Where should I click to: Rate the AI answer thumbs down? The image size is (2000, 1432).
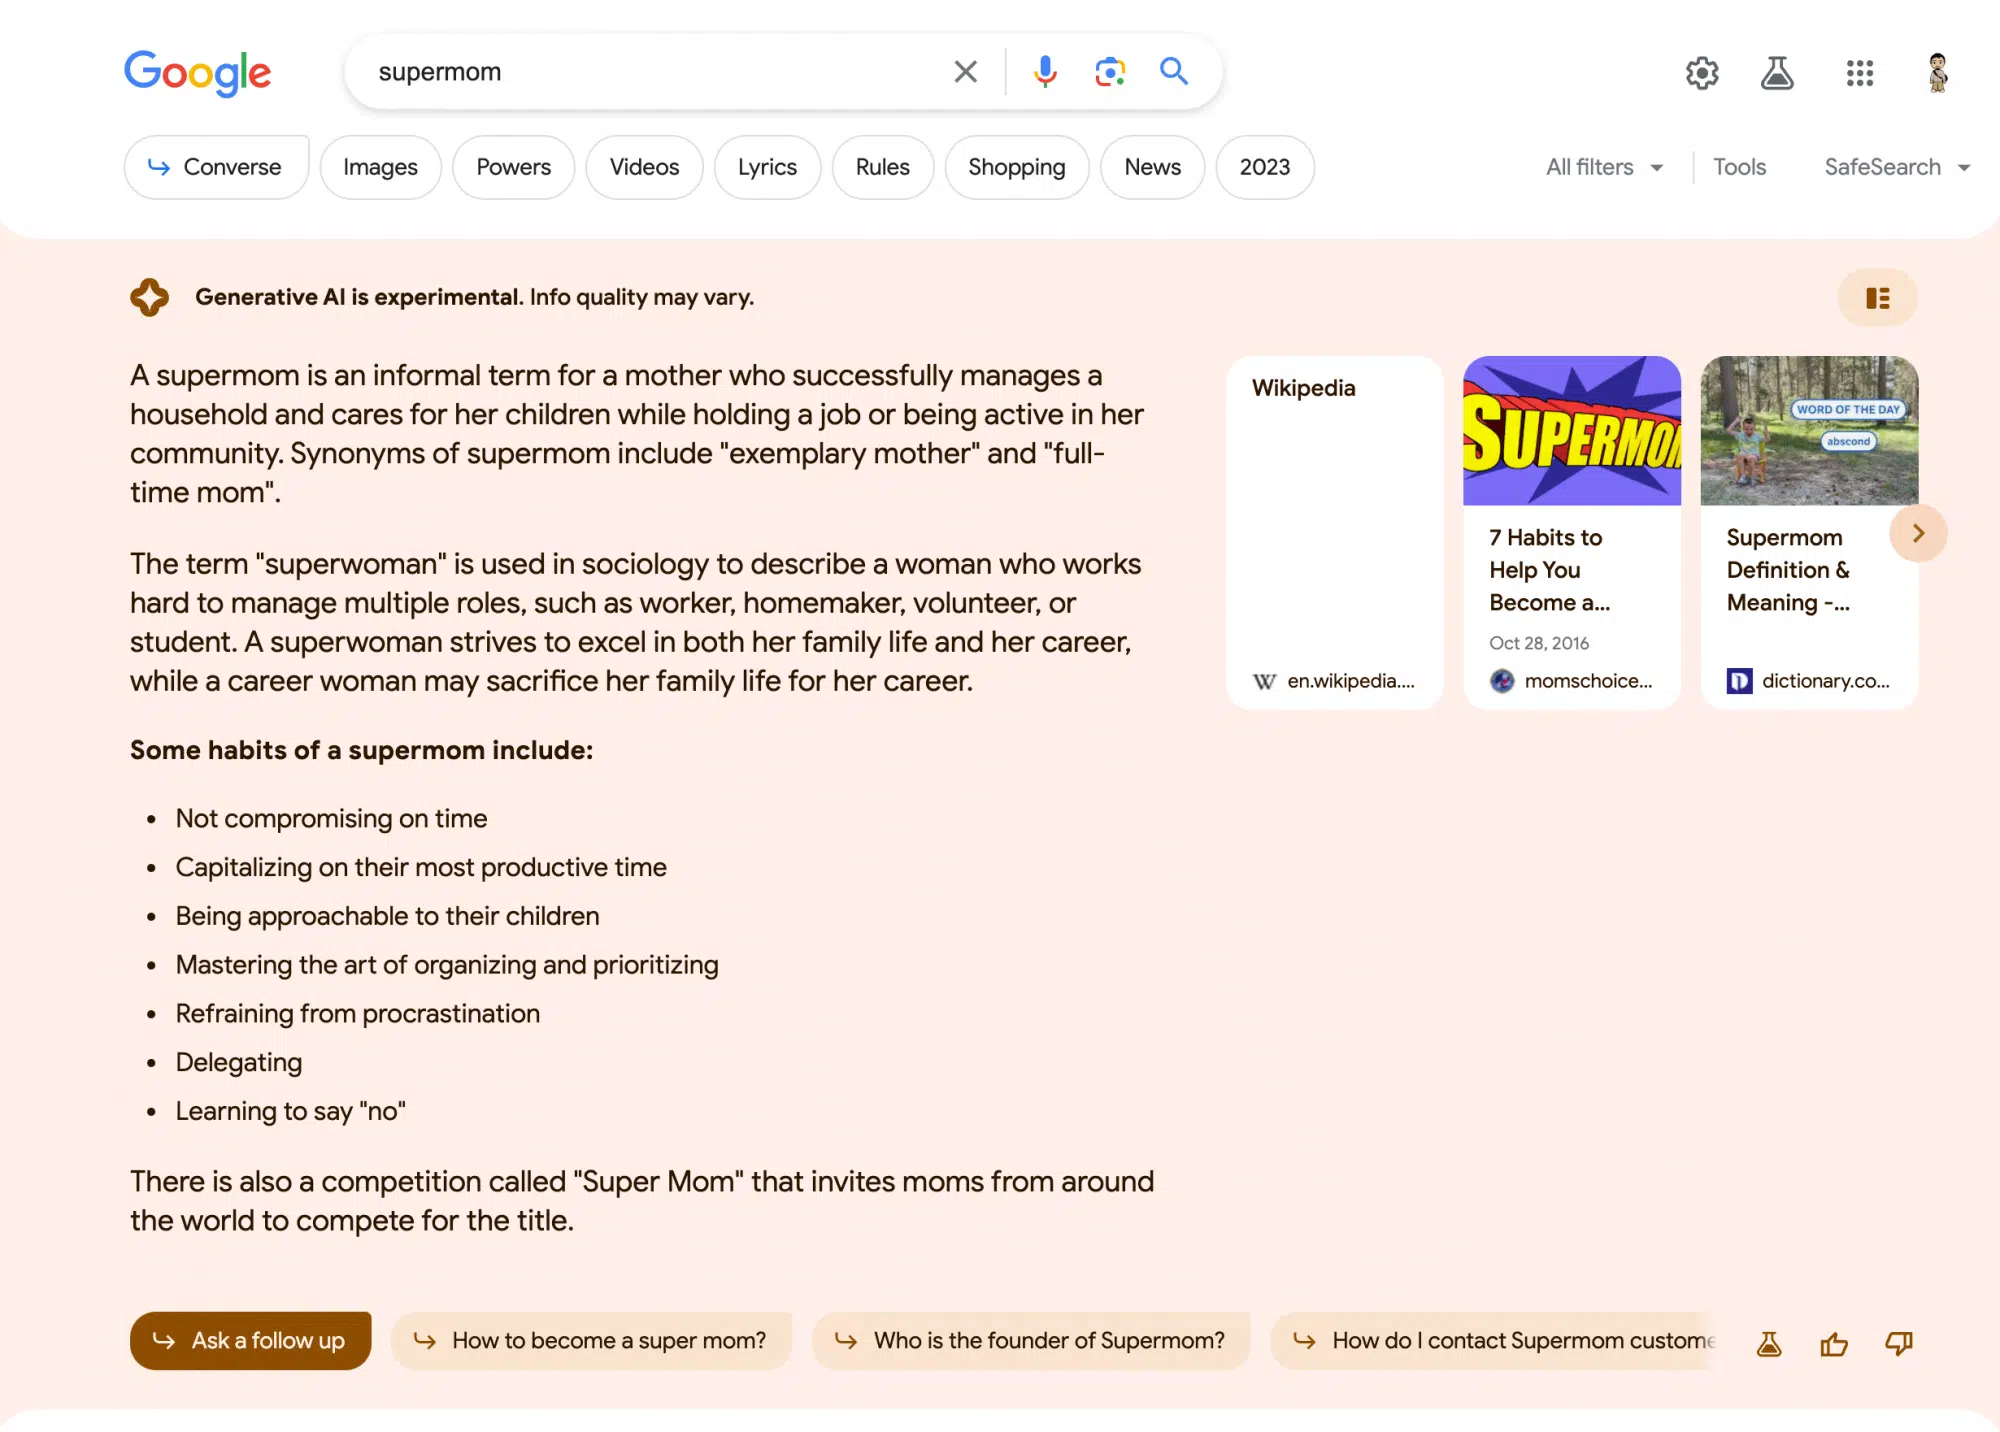1899,1344
